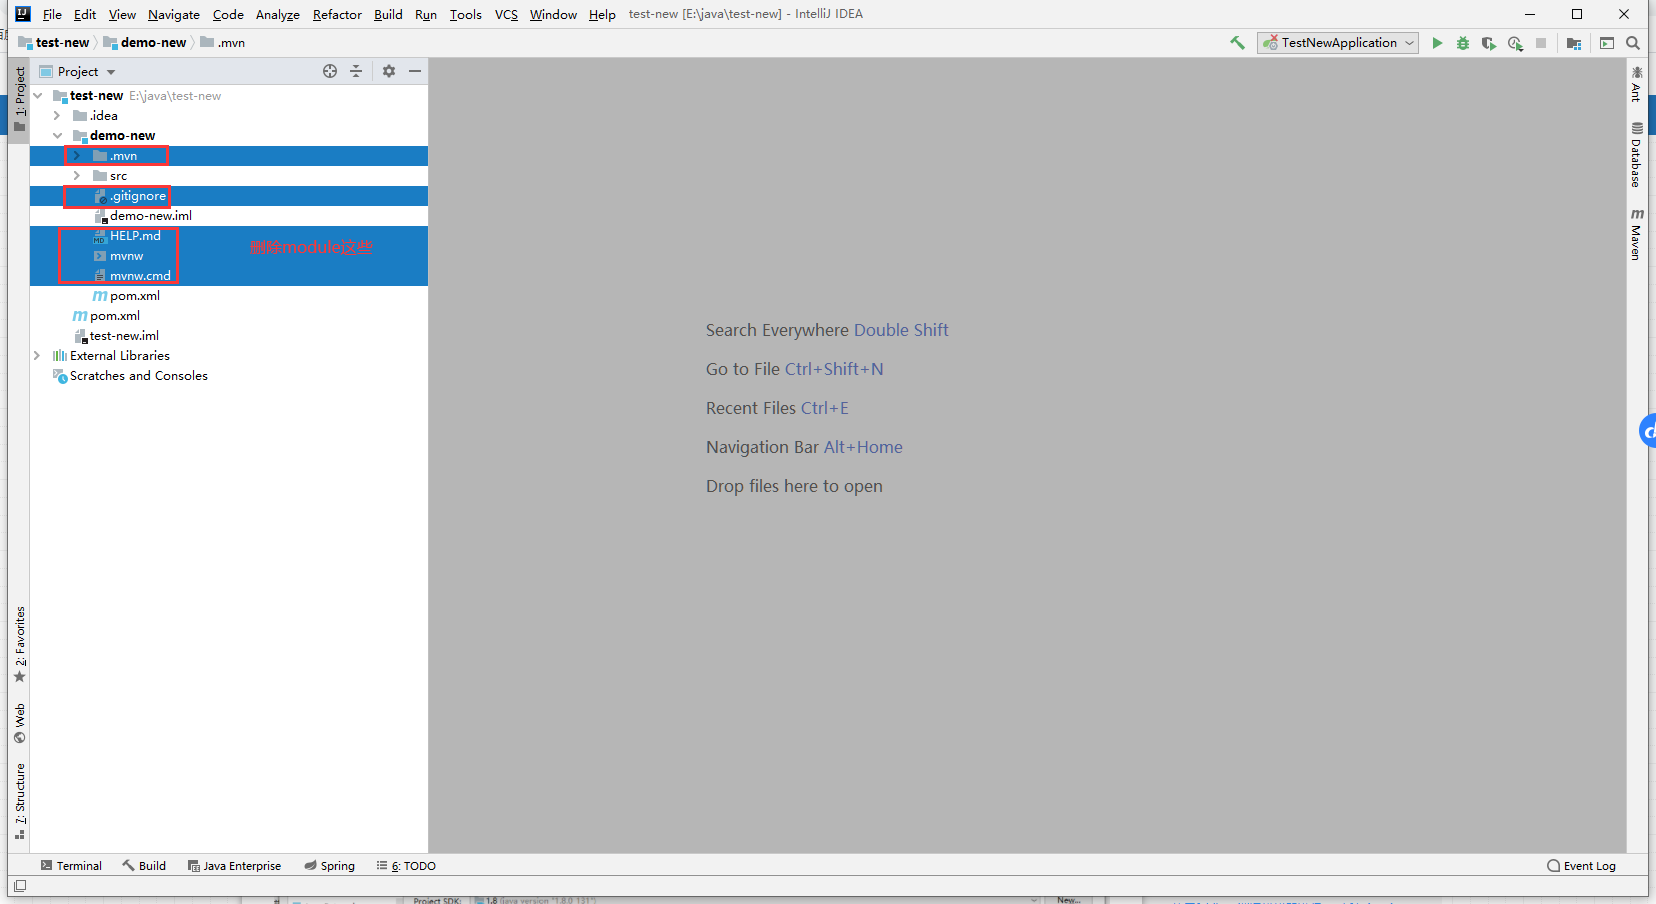Viewport: 1656px width, 904px height.
Task: Open the File menu
Action: pos(52,14)
